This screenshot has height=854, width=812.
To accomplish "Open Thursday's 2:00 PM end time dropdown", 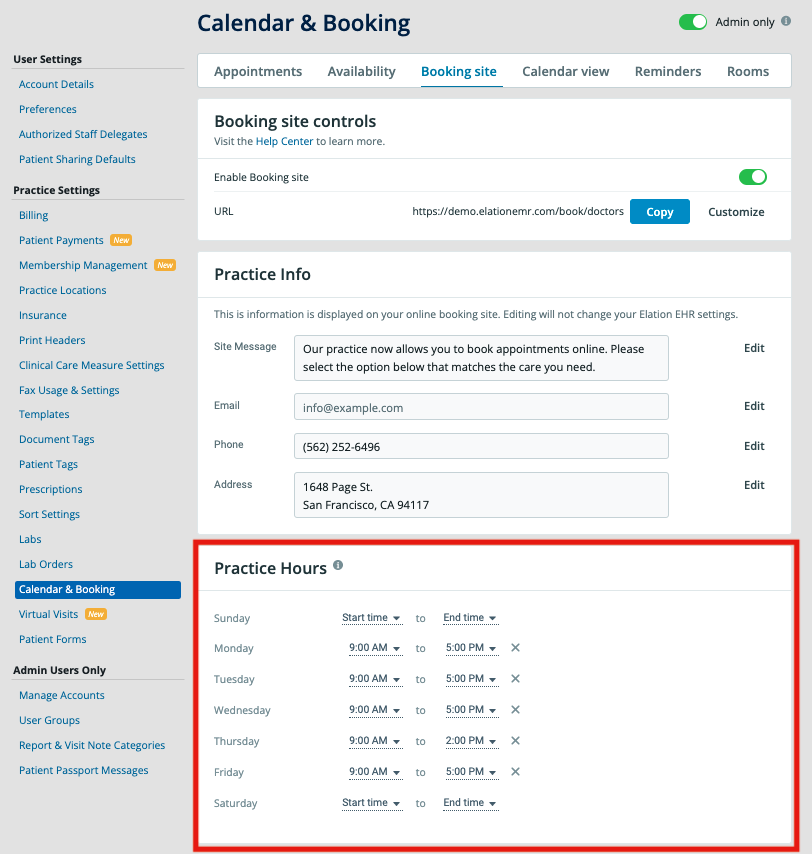I will (x=470, y=741).
